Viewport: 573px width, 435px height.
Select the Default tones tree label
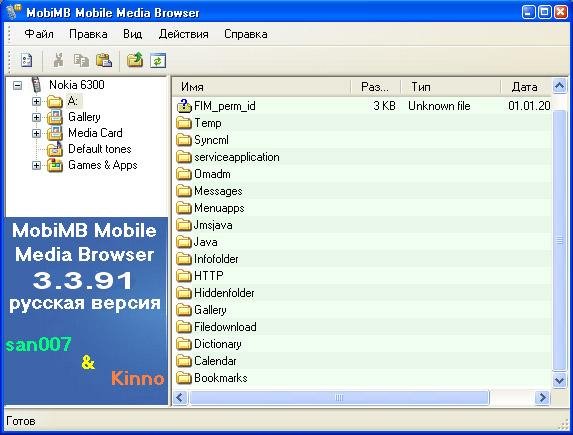[x=100, y=149]
